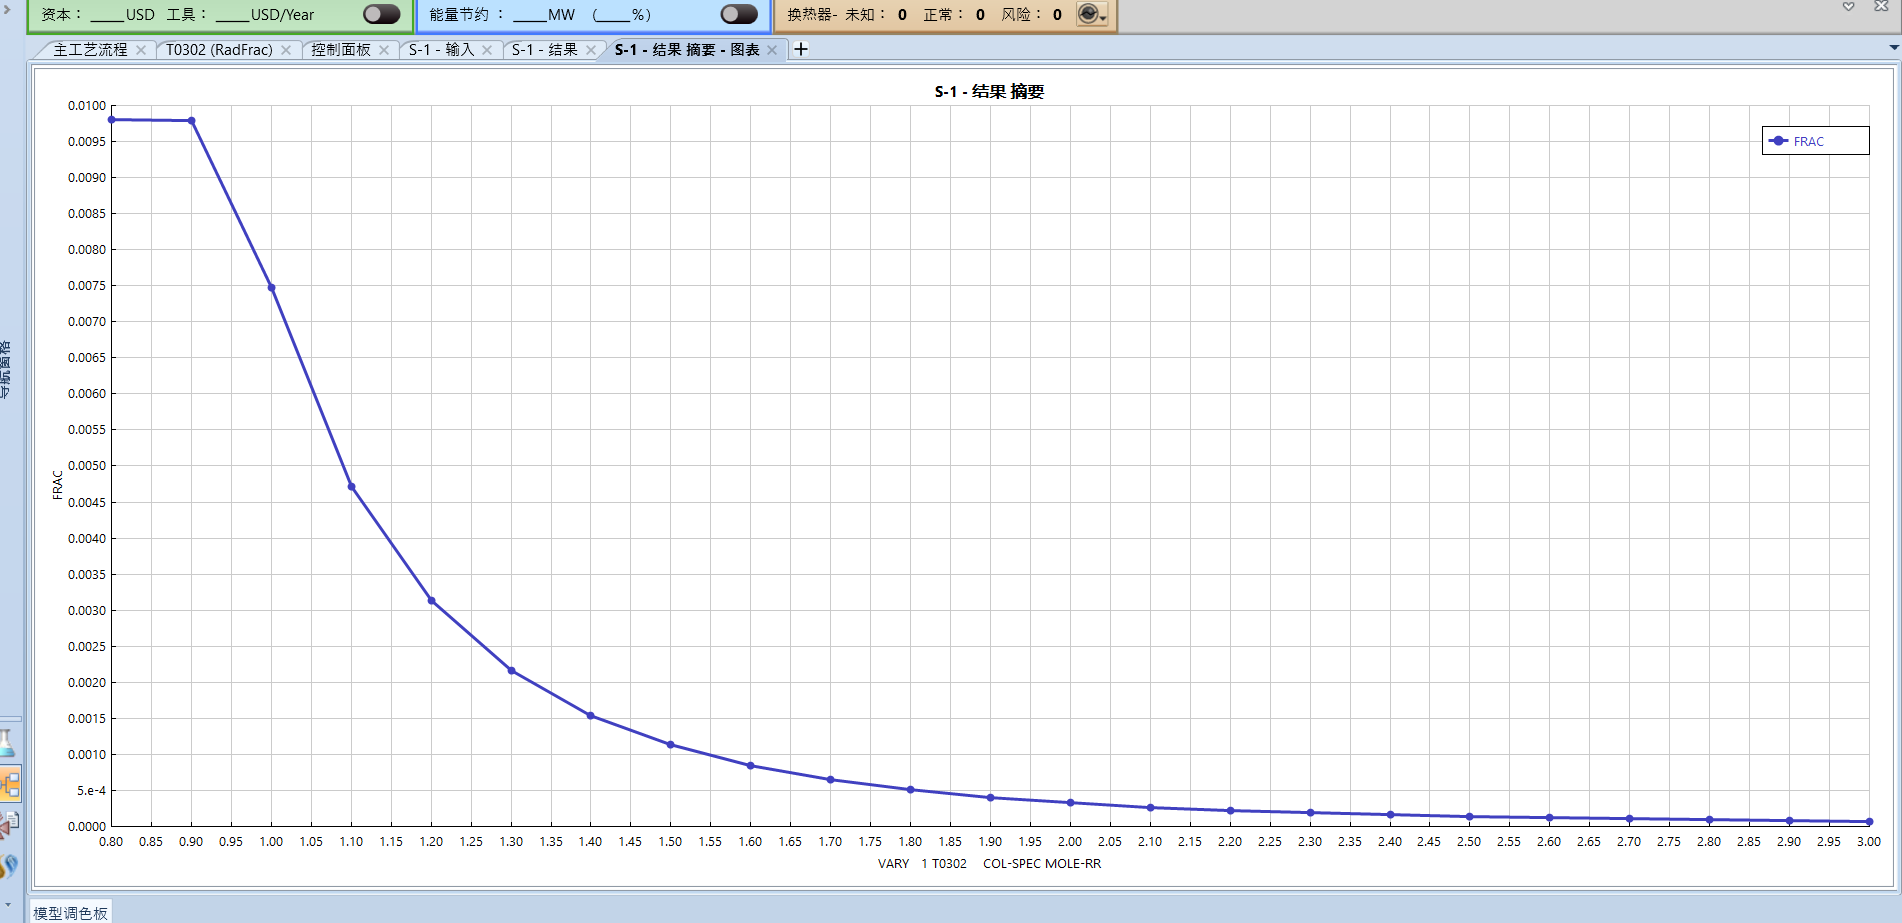The width and height of the screenshot is (1902, 923).
Task: Open the heat exchanger analysis options icon
Action: 1091,14
